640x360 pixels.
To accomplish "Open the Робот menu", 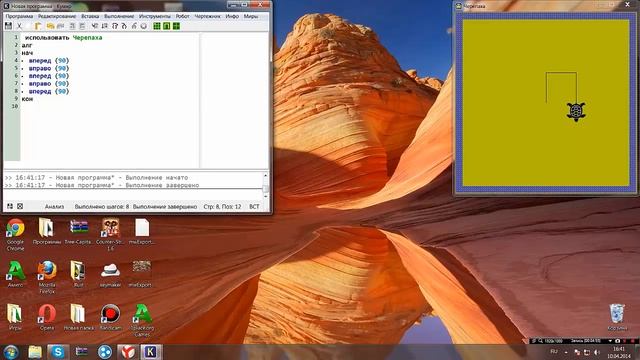I will click(x=182, y=16).
